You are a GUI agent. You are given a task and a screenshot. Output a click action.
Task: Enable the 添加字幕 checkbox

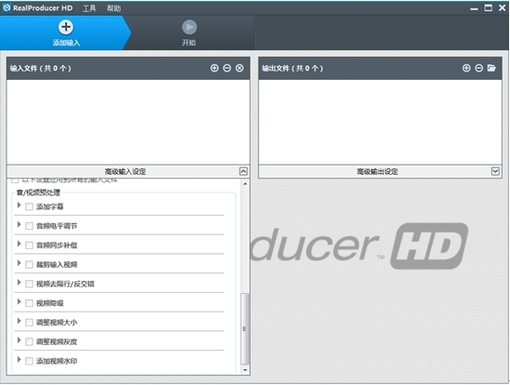pos(29,207)
